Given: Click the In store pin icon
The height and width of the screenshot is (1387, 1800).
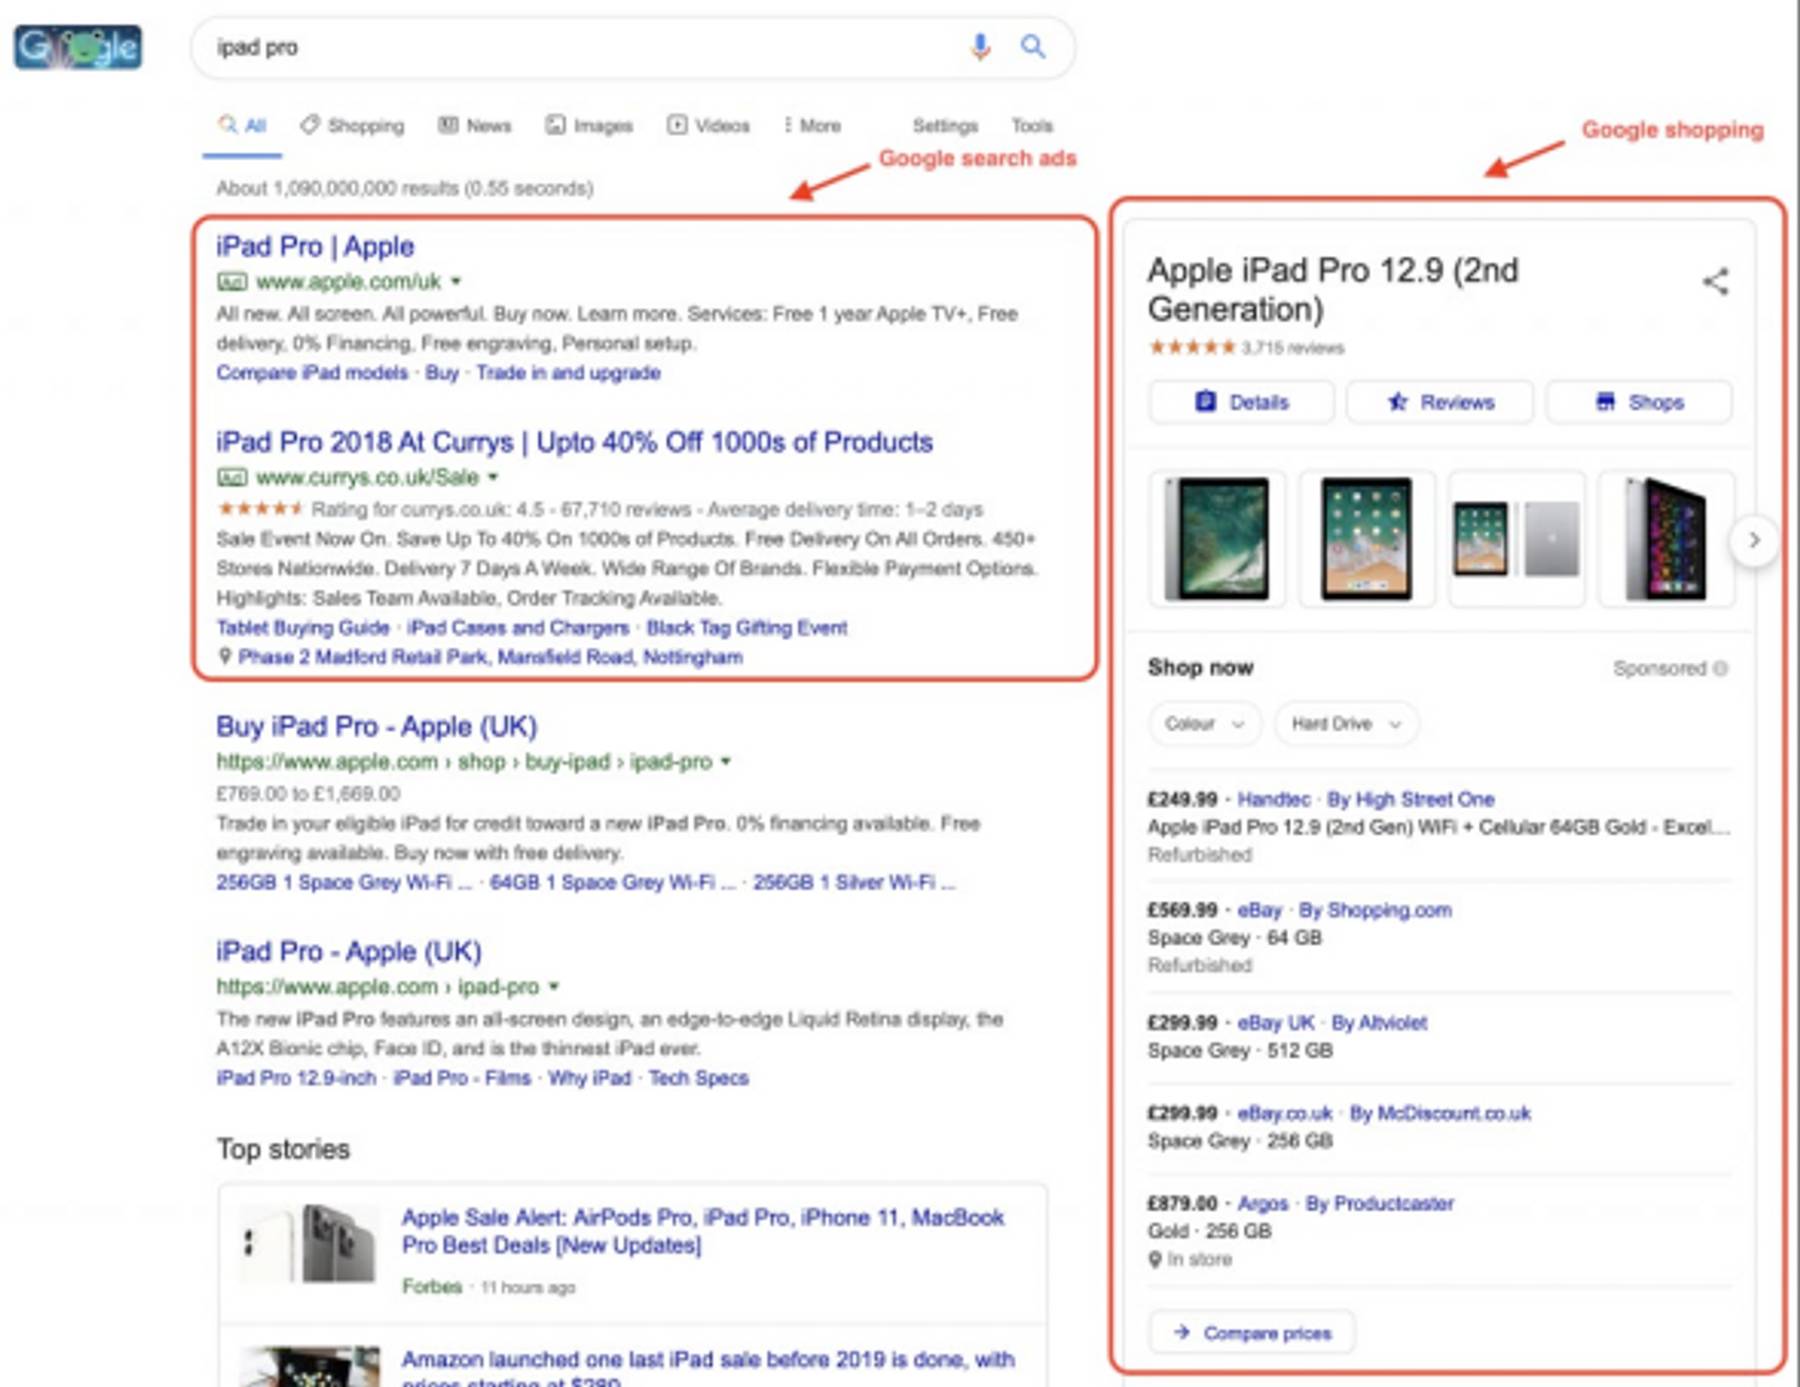Looking at the screenshot, I should (x=1155, y=1260).
